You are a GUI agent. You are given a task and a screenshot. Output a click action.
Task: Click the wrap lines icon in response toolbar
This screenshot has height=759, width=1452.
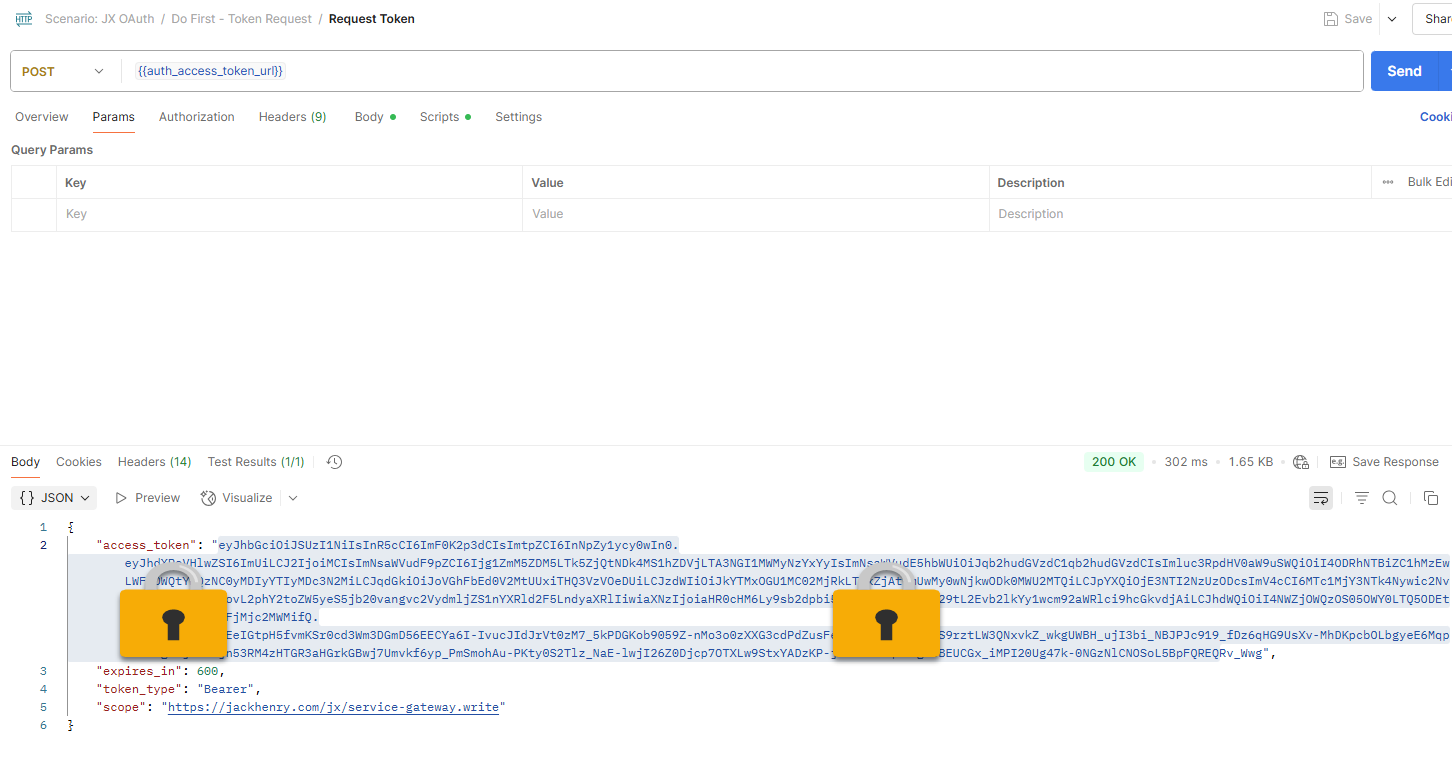[1320, 497]
